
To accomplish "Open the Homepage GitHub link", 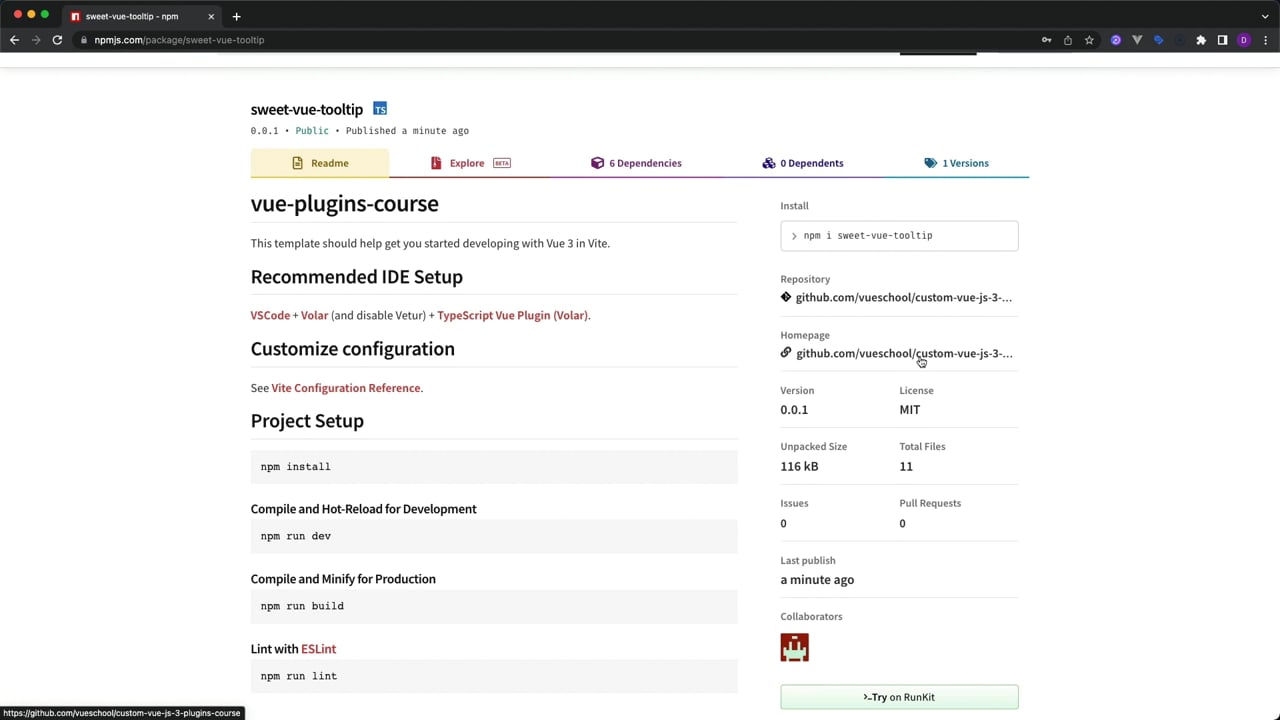I will click(x=904, y=353).
